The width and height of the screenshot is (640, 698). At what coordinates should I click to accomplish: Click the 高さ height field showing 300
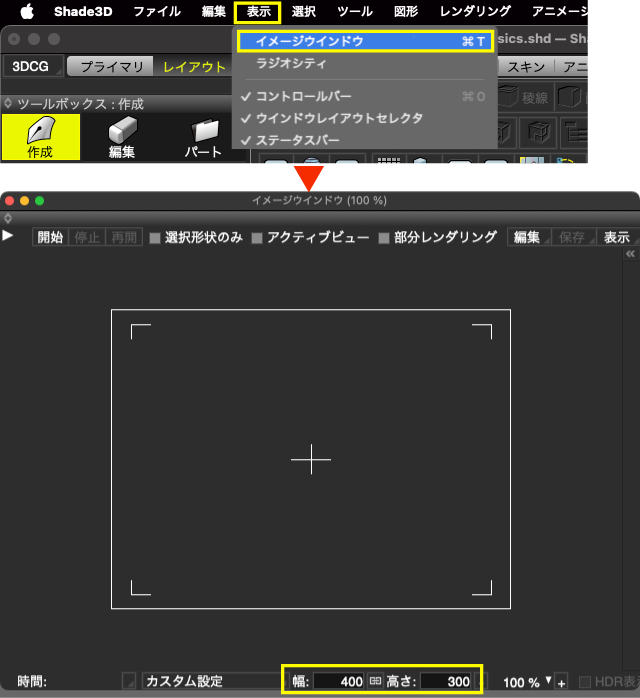pyautogui.click(x=446, y=681)
